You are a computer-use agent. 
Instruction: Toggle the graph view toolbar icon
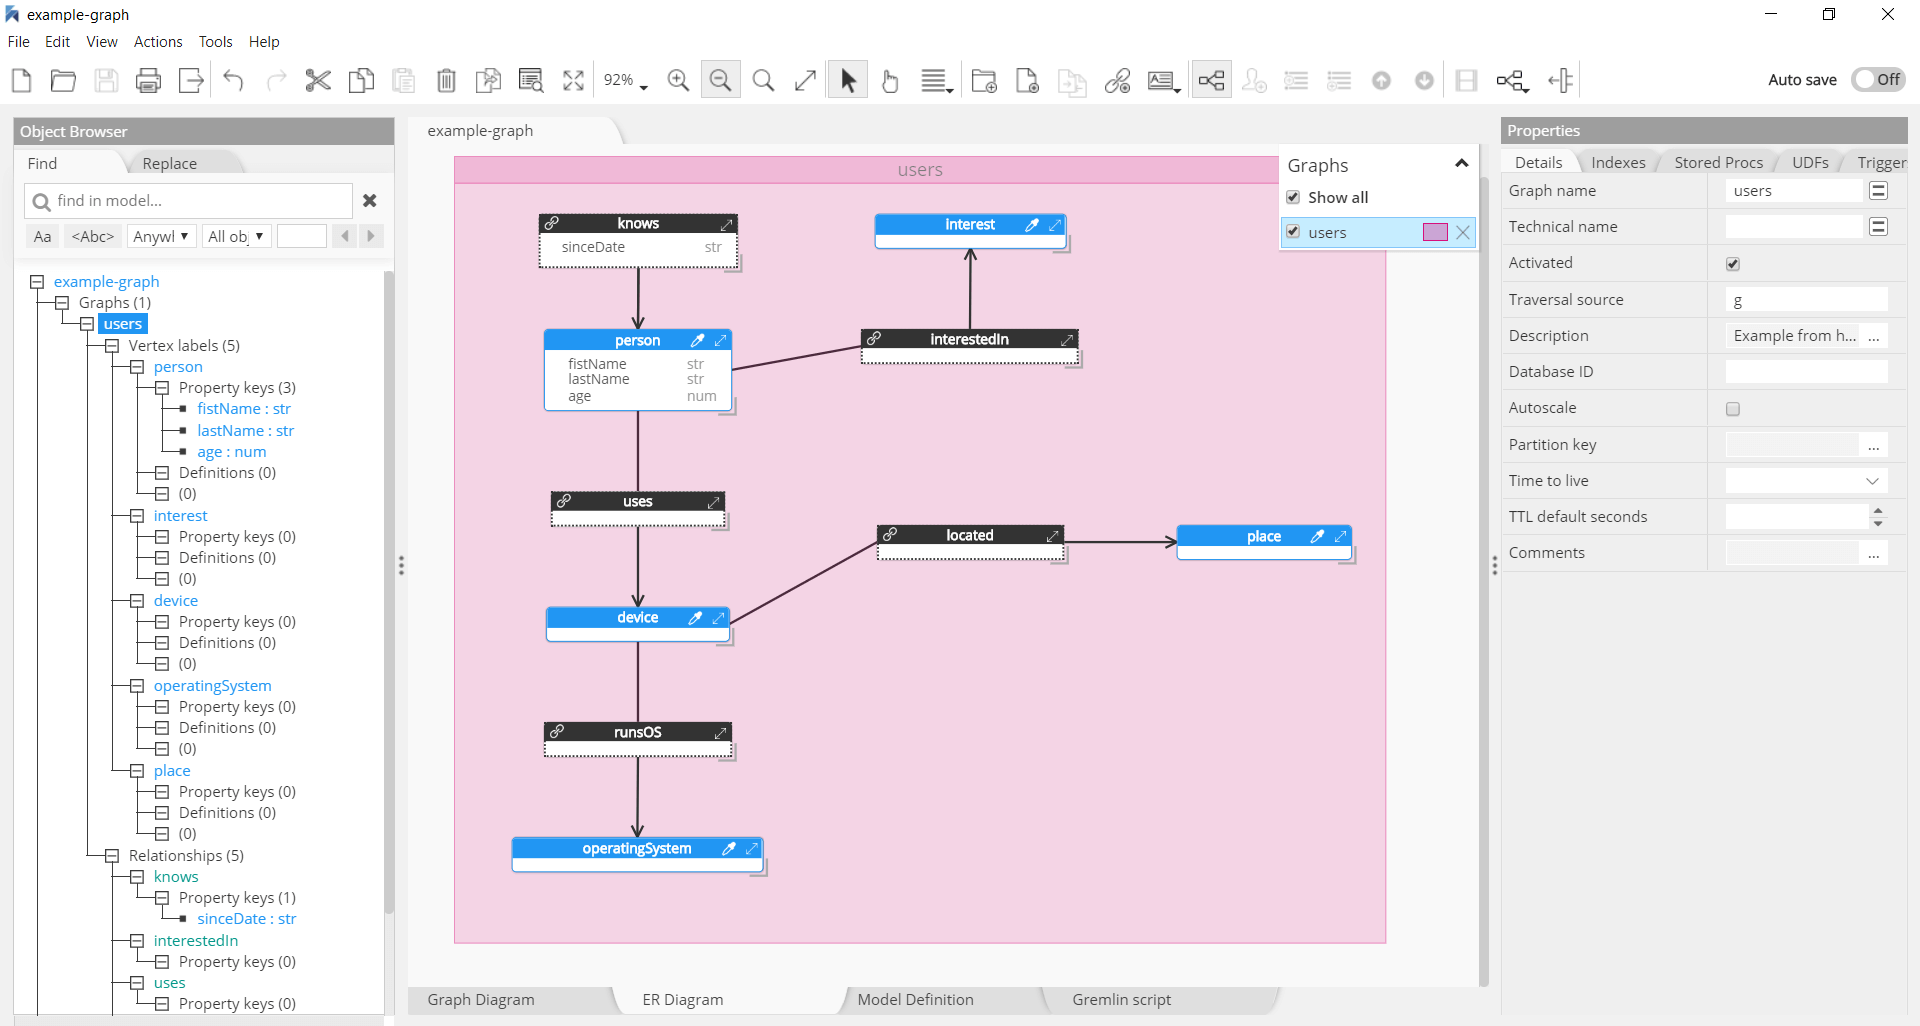click(1211, 80)
